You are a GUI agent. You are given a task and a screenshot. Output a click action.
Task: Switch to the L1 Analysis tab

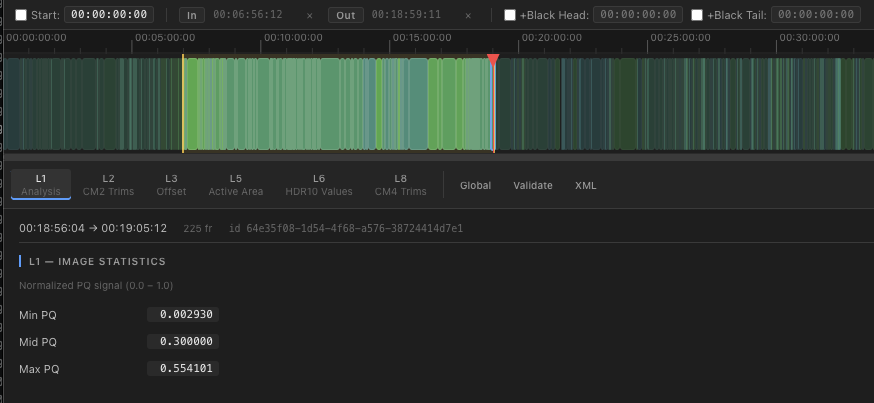pyautogui.click(x=41, y=184)
